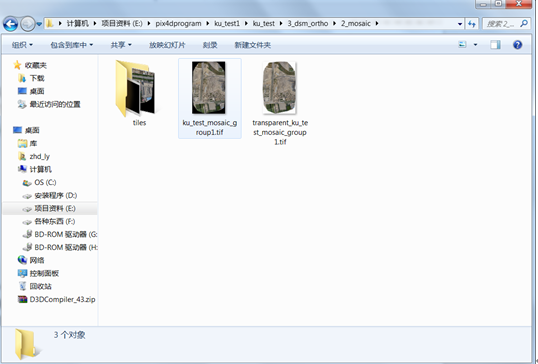Go back with the Back arrow button
Image resolution: width=538 pixels, height=364 pixels.
tap(10, 24)
